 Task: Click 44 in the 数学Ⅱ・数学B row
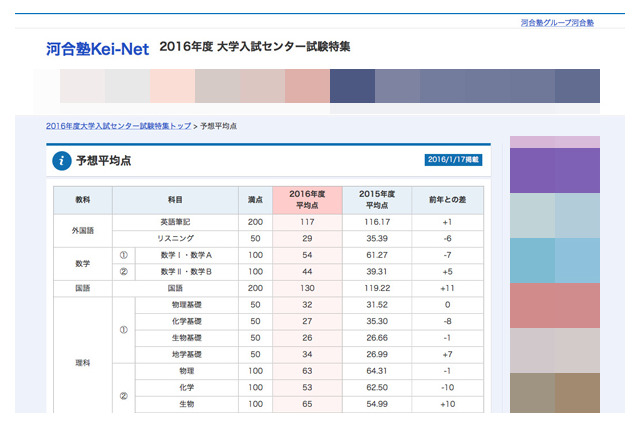point(307,272)
